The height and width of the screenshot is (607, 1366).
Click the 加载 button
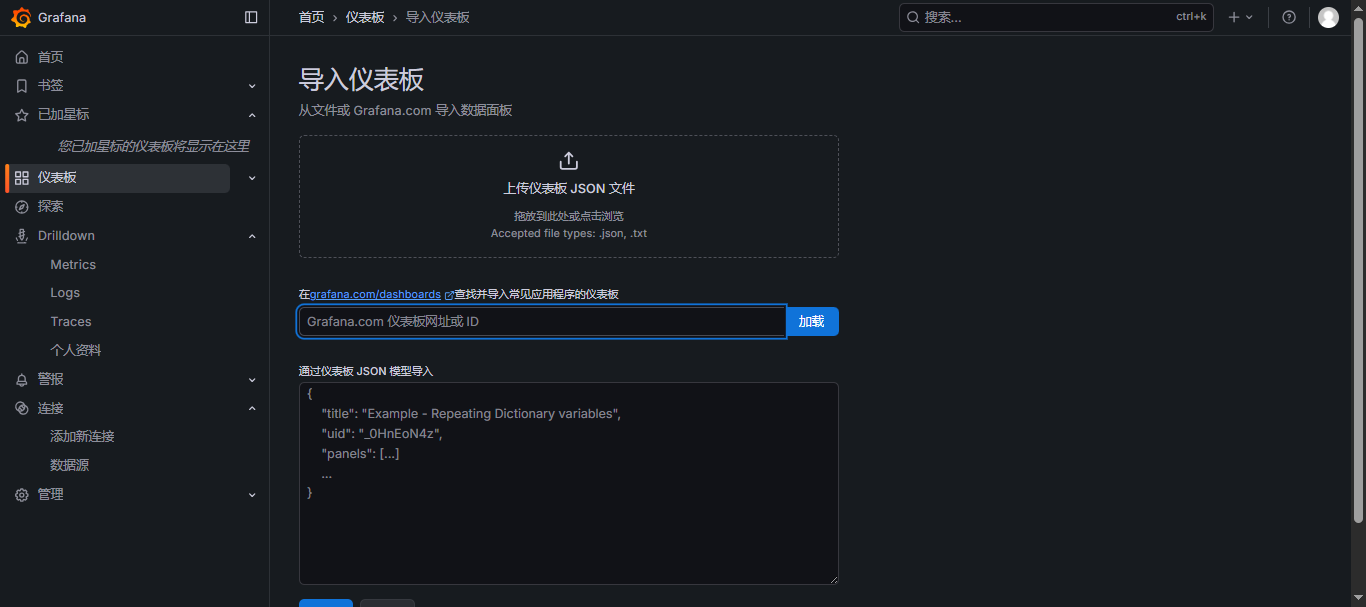pyautogui.click(x=812, y=322)
